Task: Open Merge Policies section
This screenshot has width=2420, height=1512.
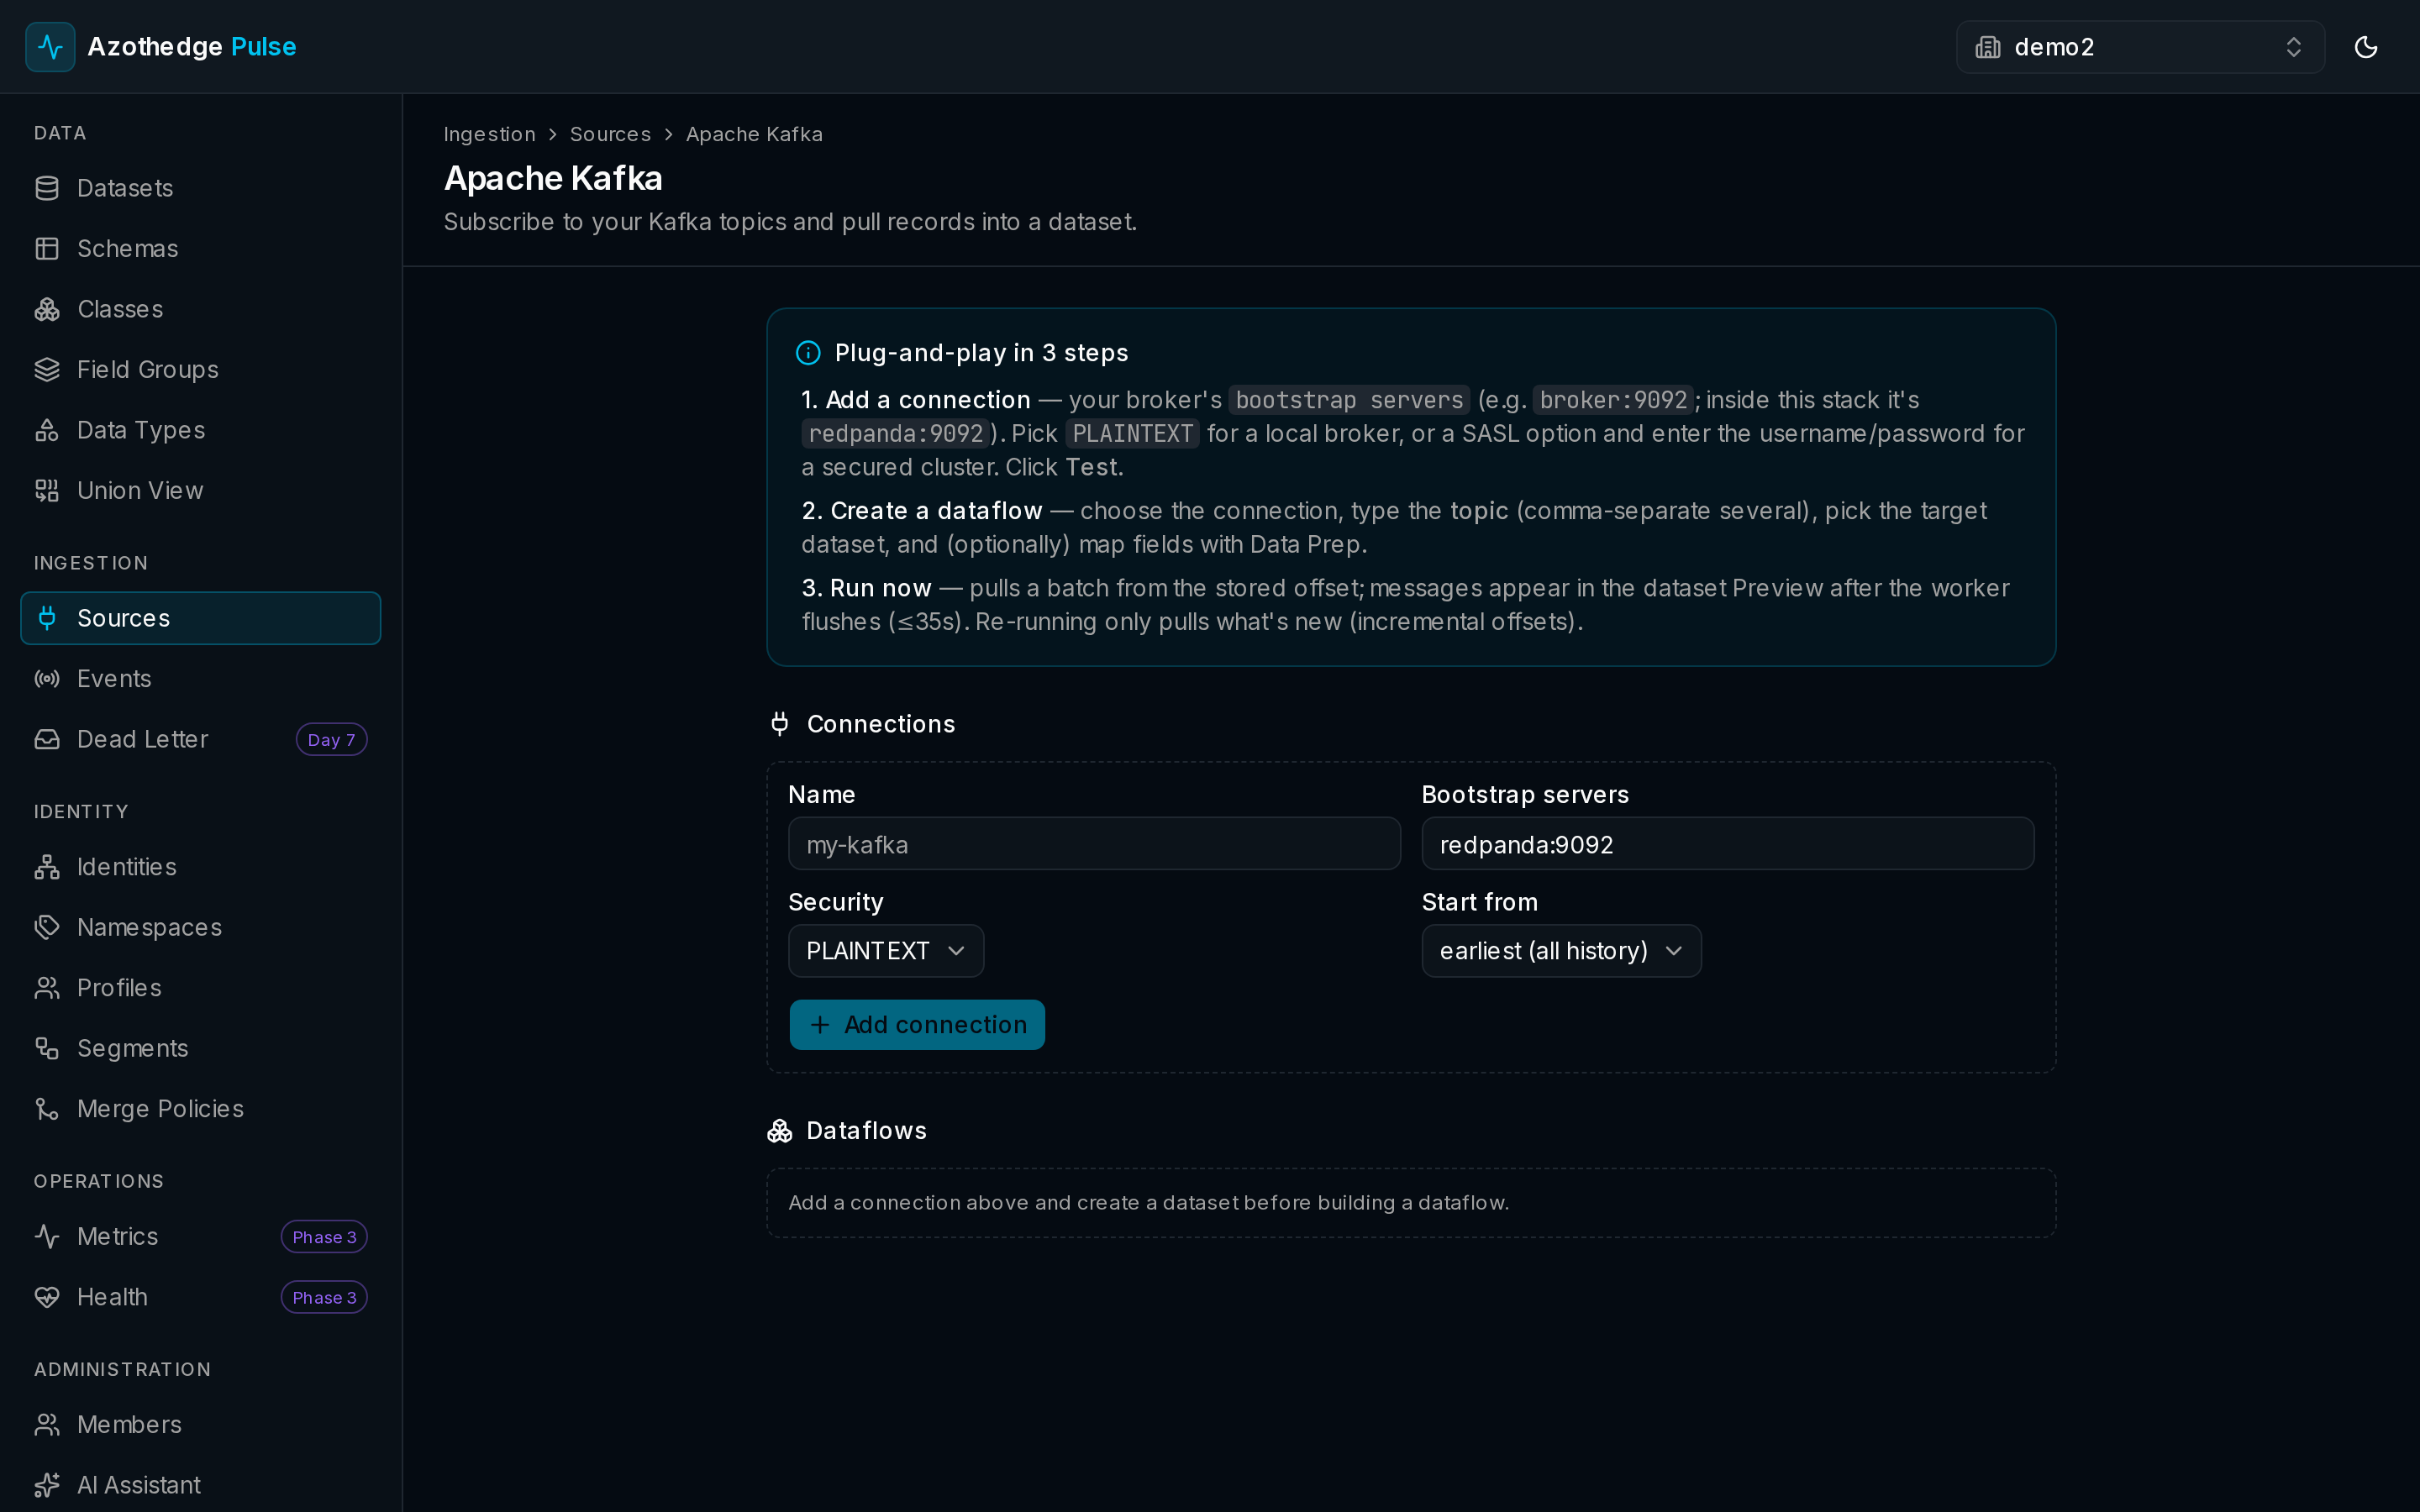Action: (200, 1109)
